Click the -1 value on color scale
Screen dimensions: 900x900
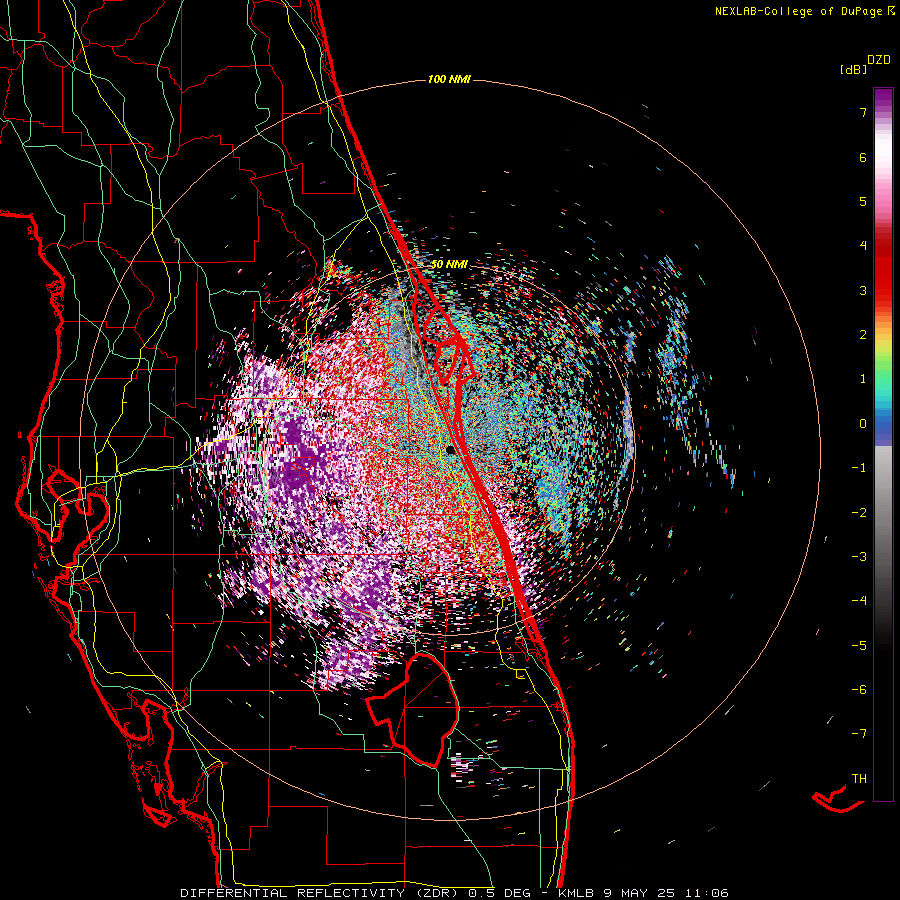coord(859,468)
